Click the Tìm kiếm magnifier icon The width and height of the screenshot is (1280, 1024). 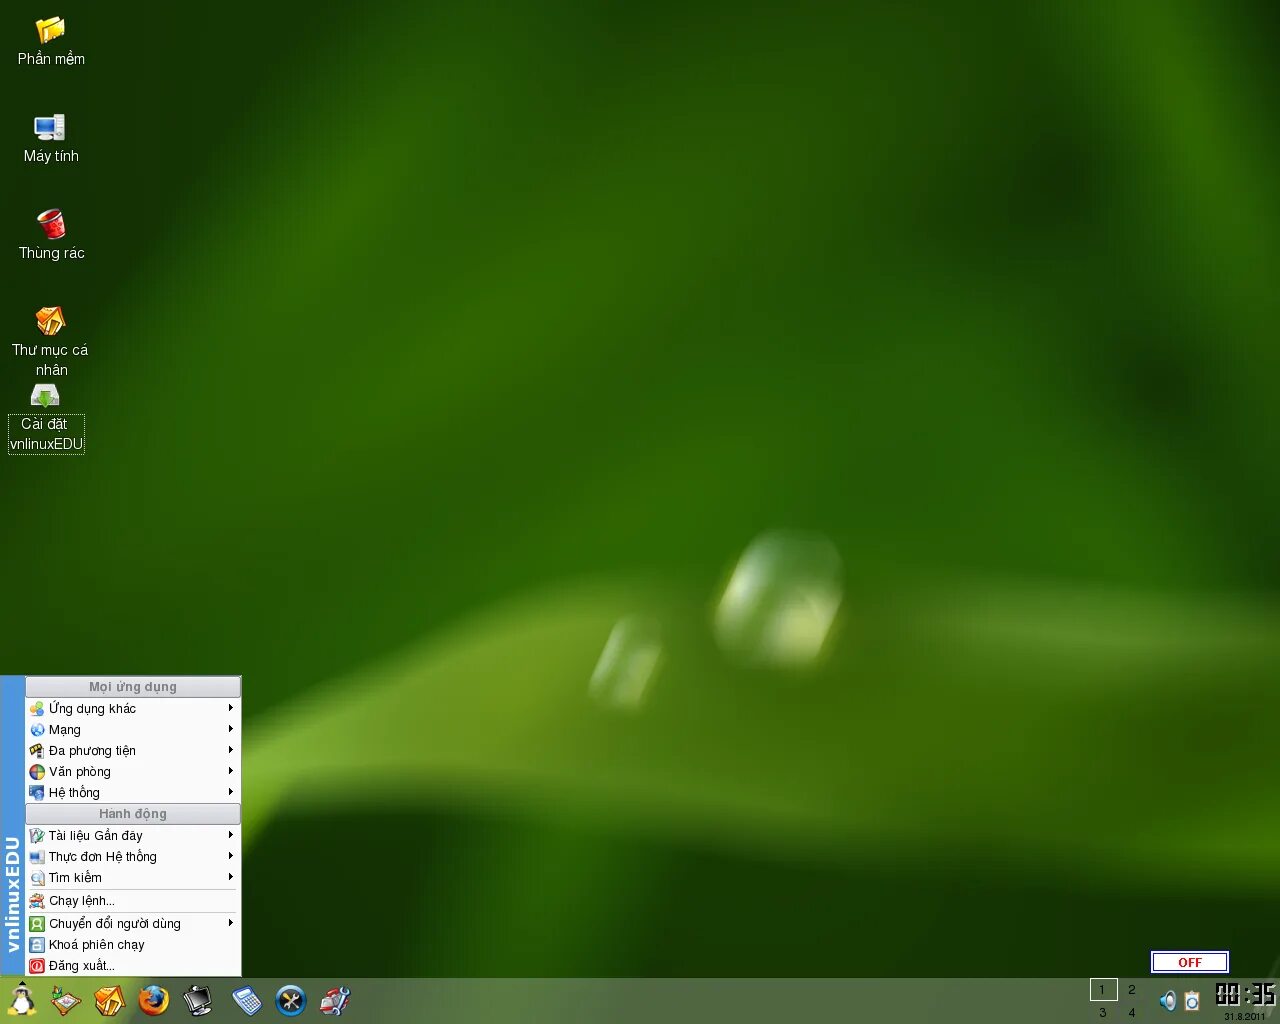coord(37,878)
